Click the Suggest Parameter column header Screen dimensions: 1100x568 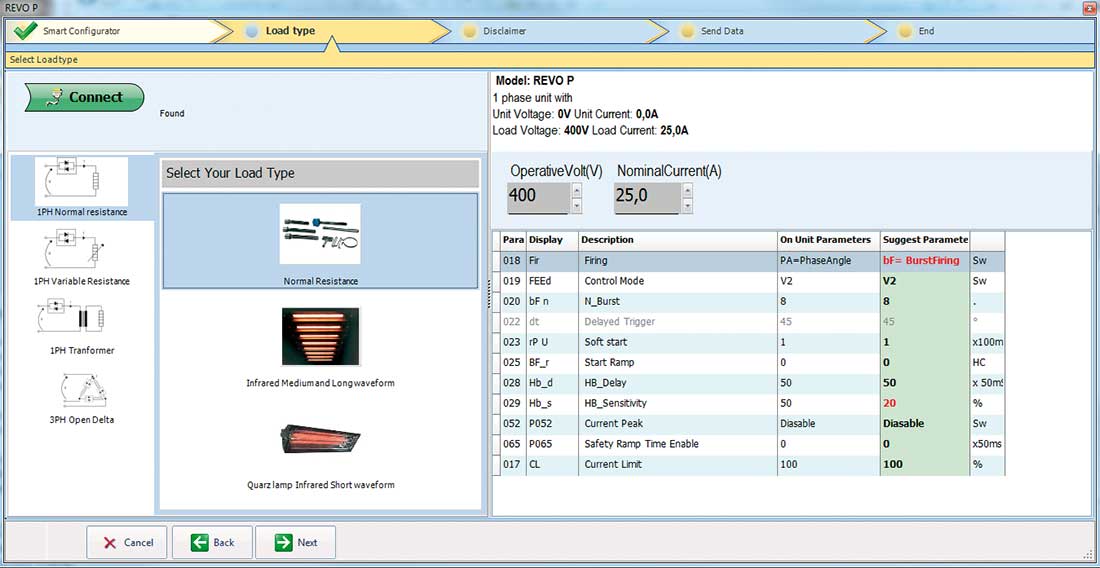[x=925, y=240]
